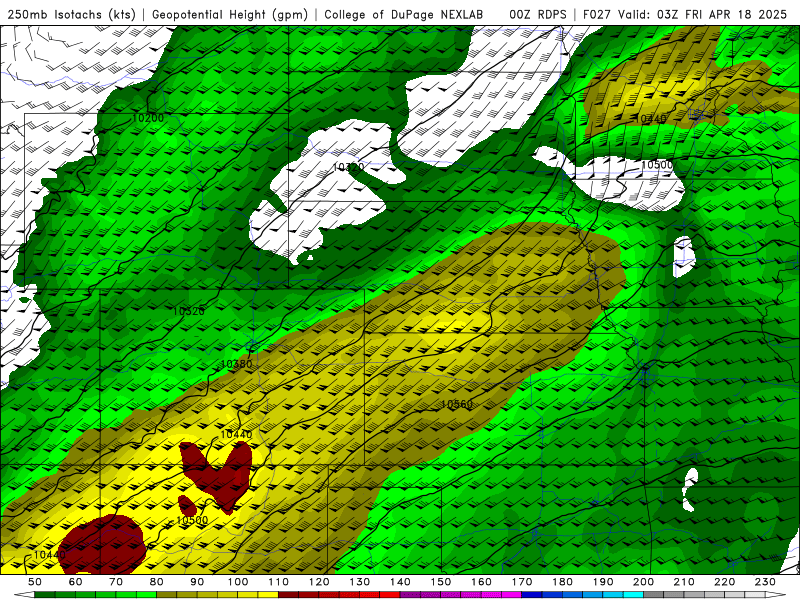Click the 220 color scale number

pos(724,582)
